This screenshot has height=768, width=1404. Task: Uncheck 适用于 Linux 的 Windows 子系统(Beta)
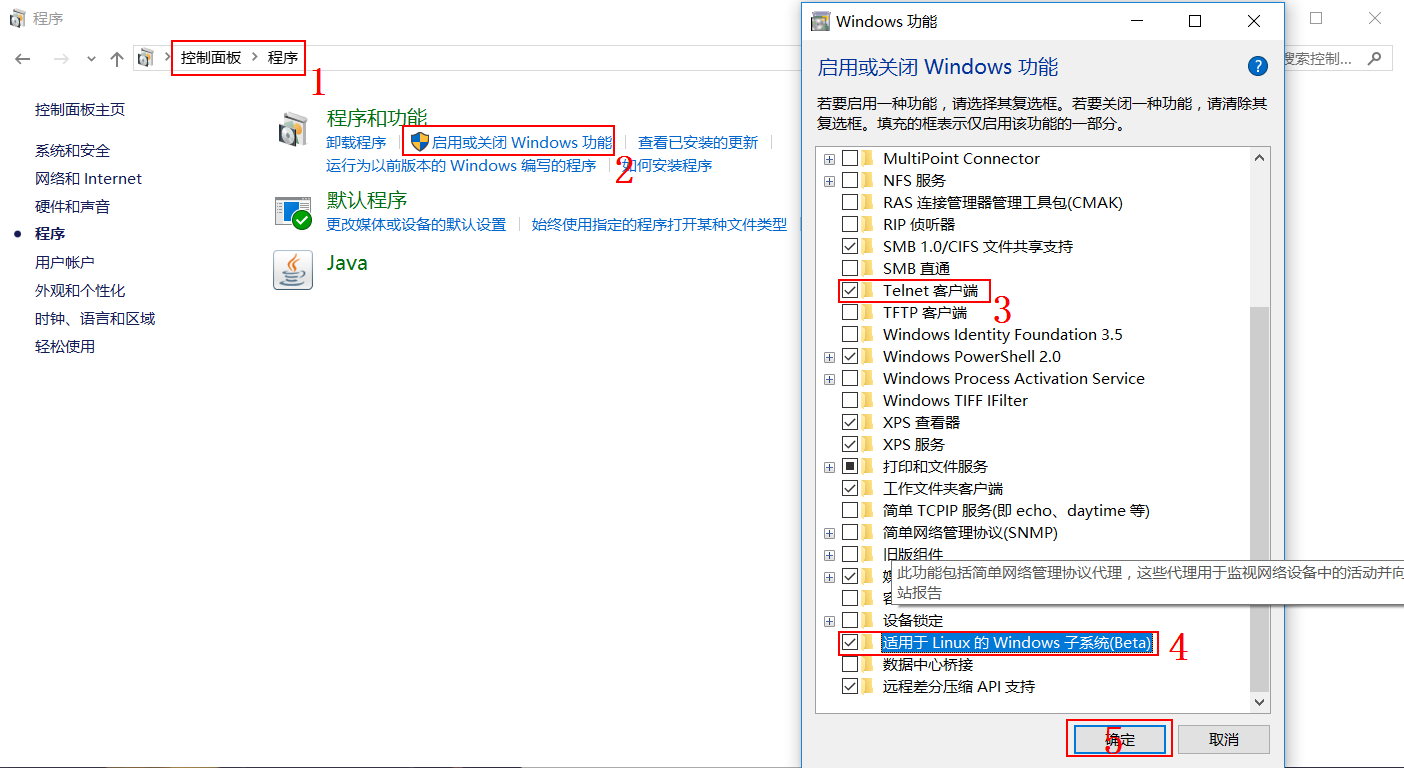850,642
